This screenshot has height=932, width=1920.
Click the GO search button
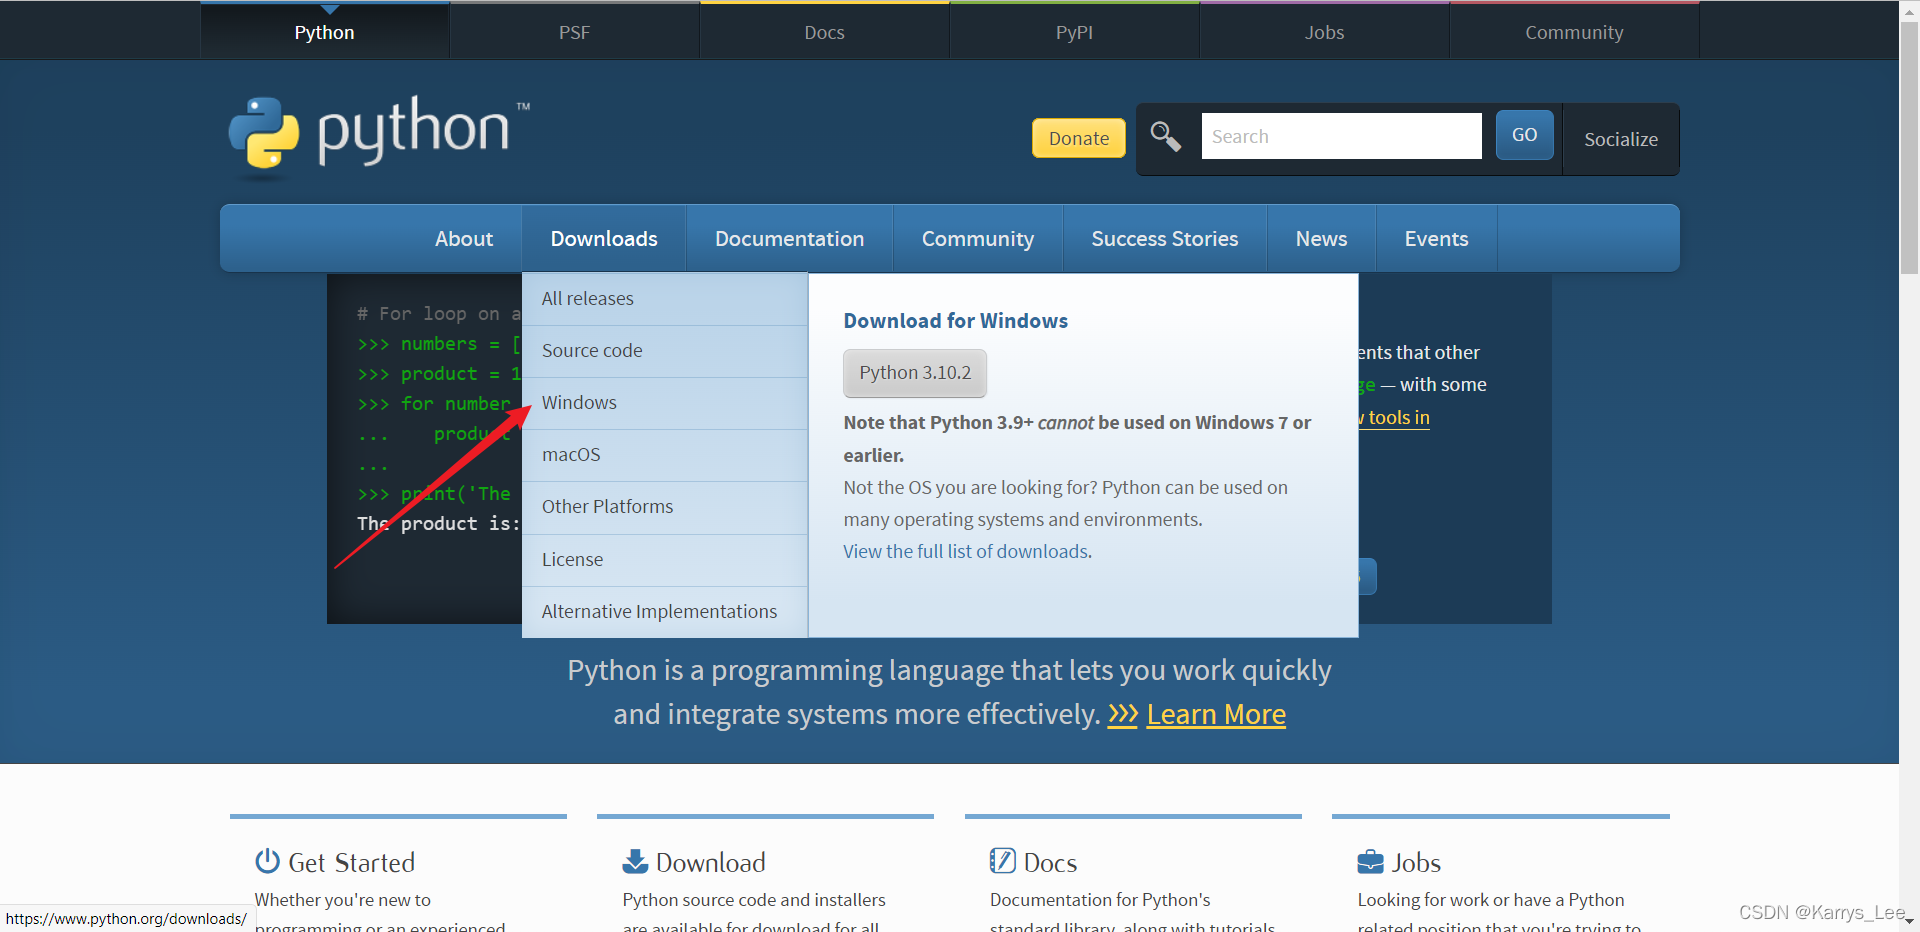(1525, 135)
